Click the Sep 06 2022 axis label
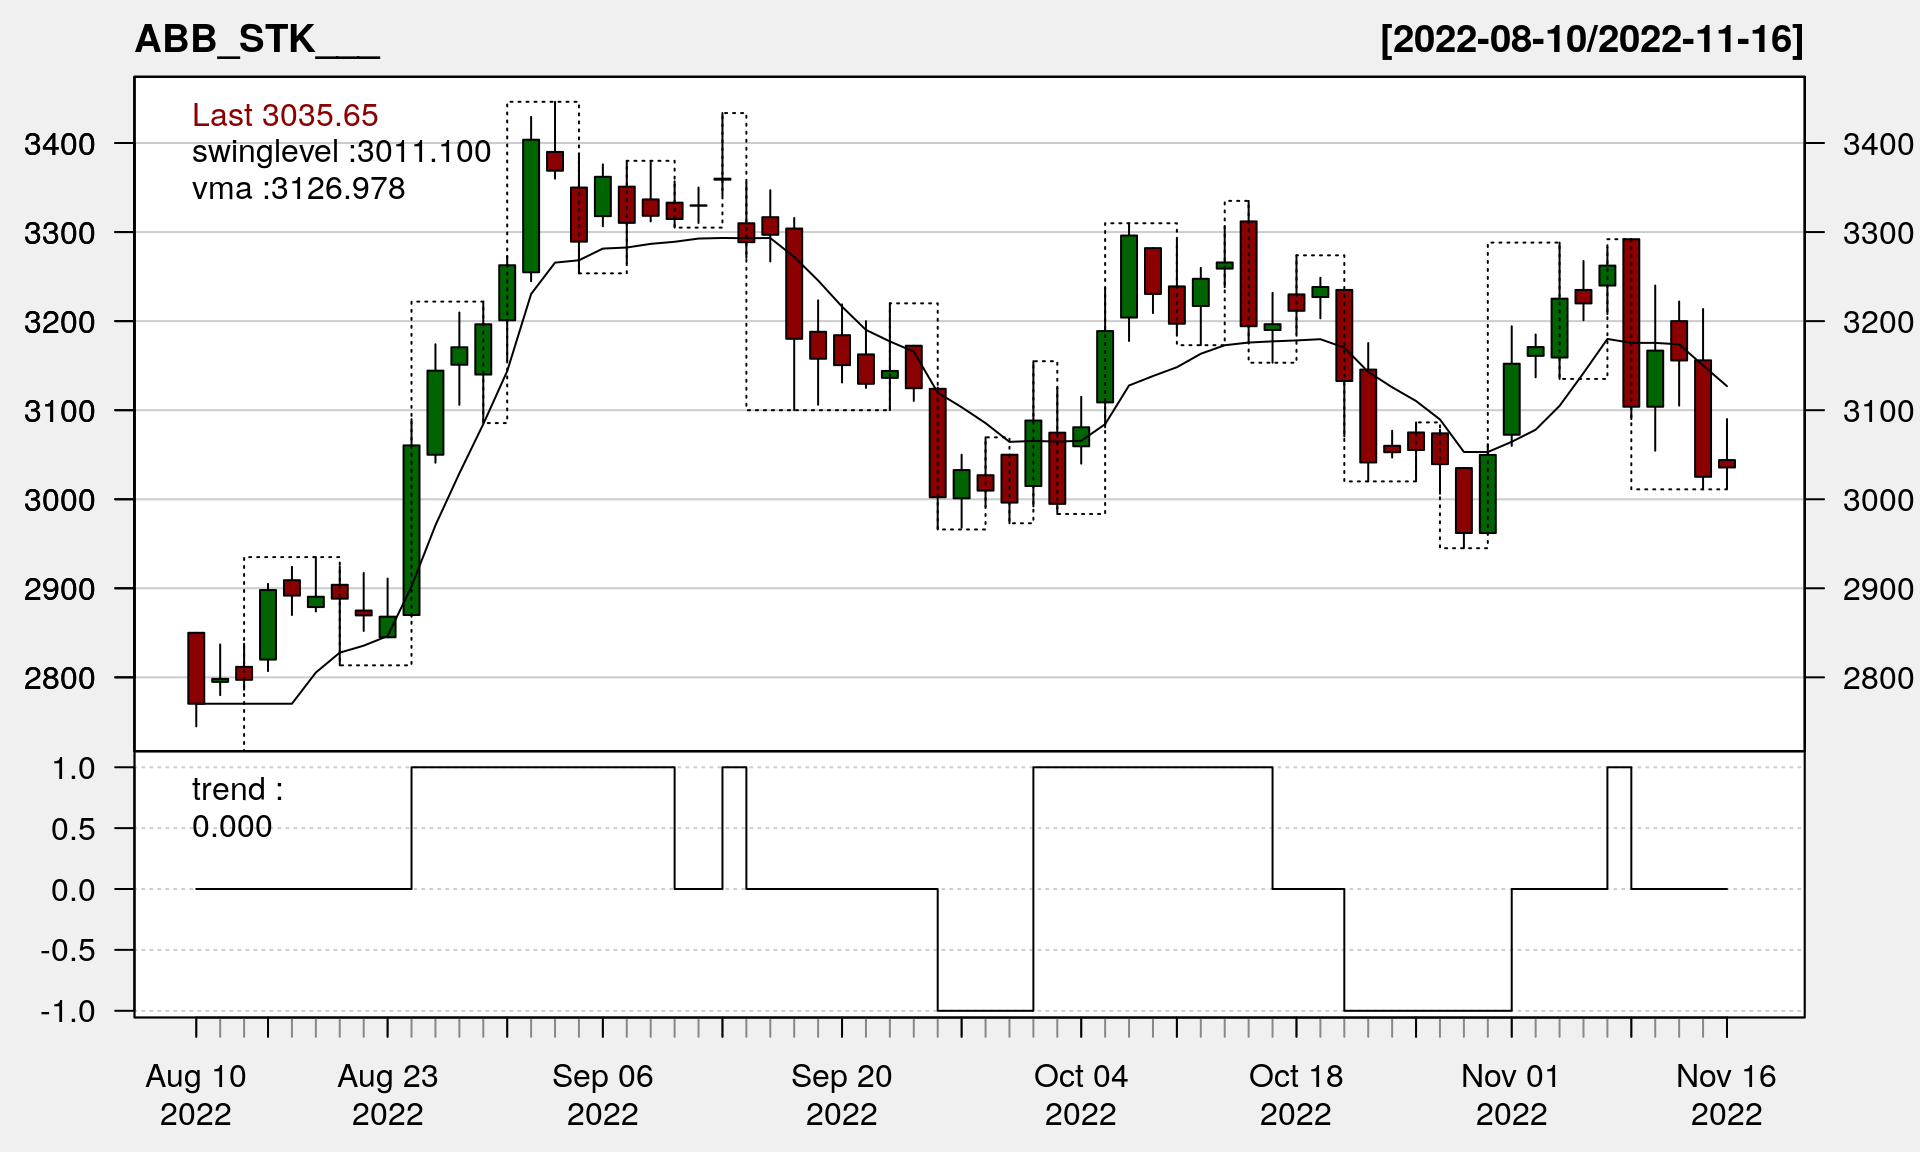 602,1095
